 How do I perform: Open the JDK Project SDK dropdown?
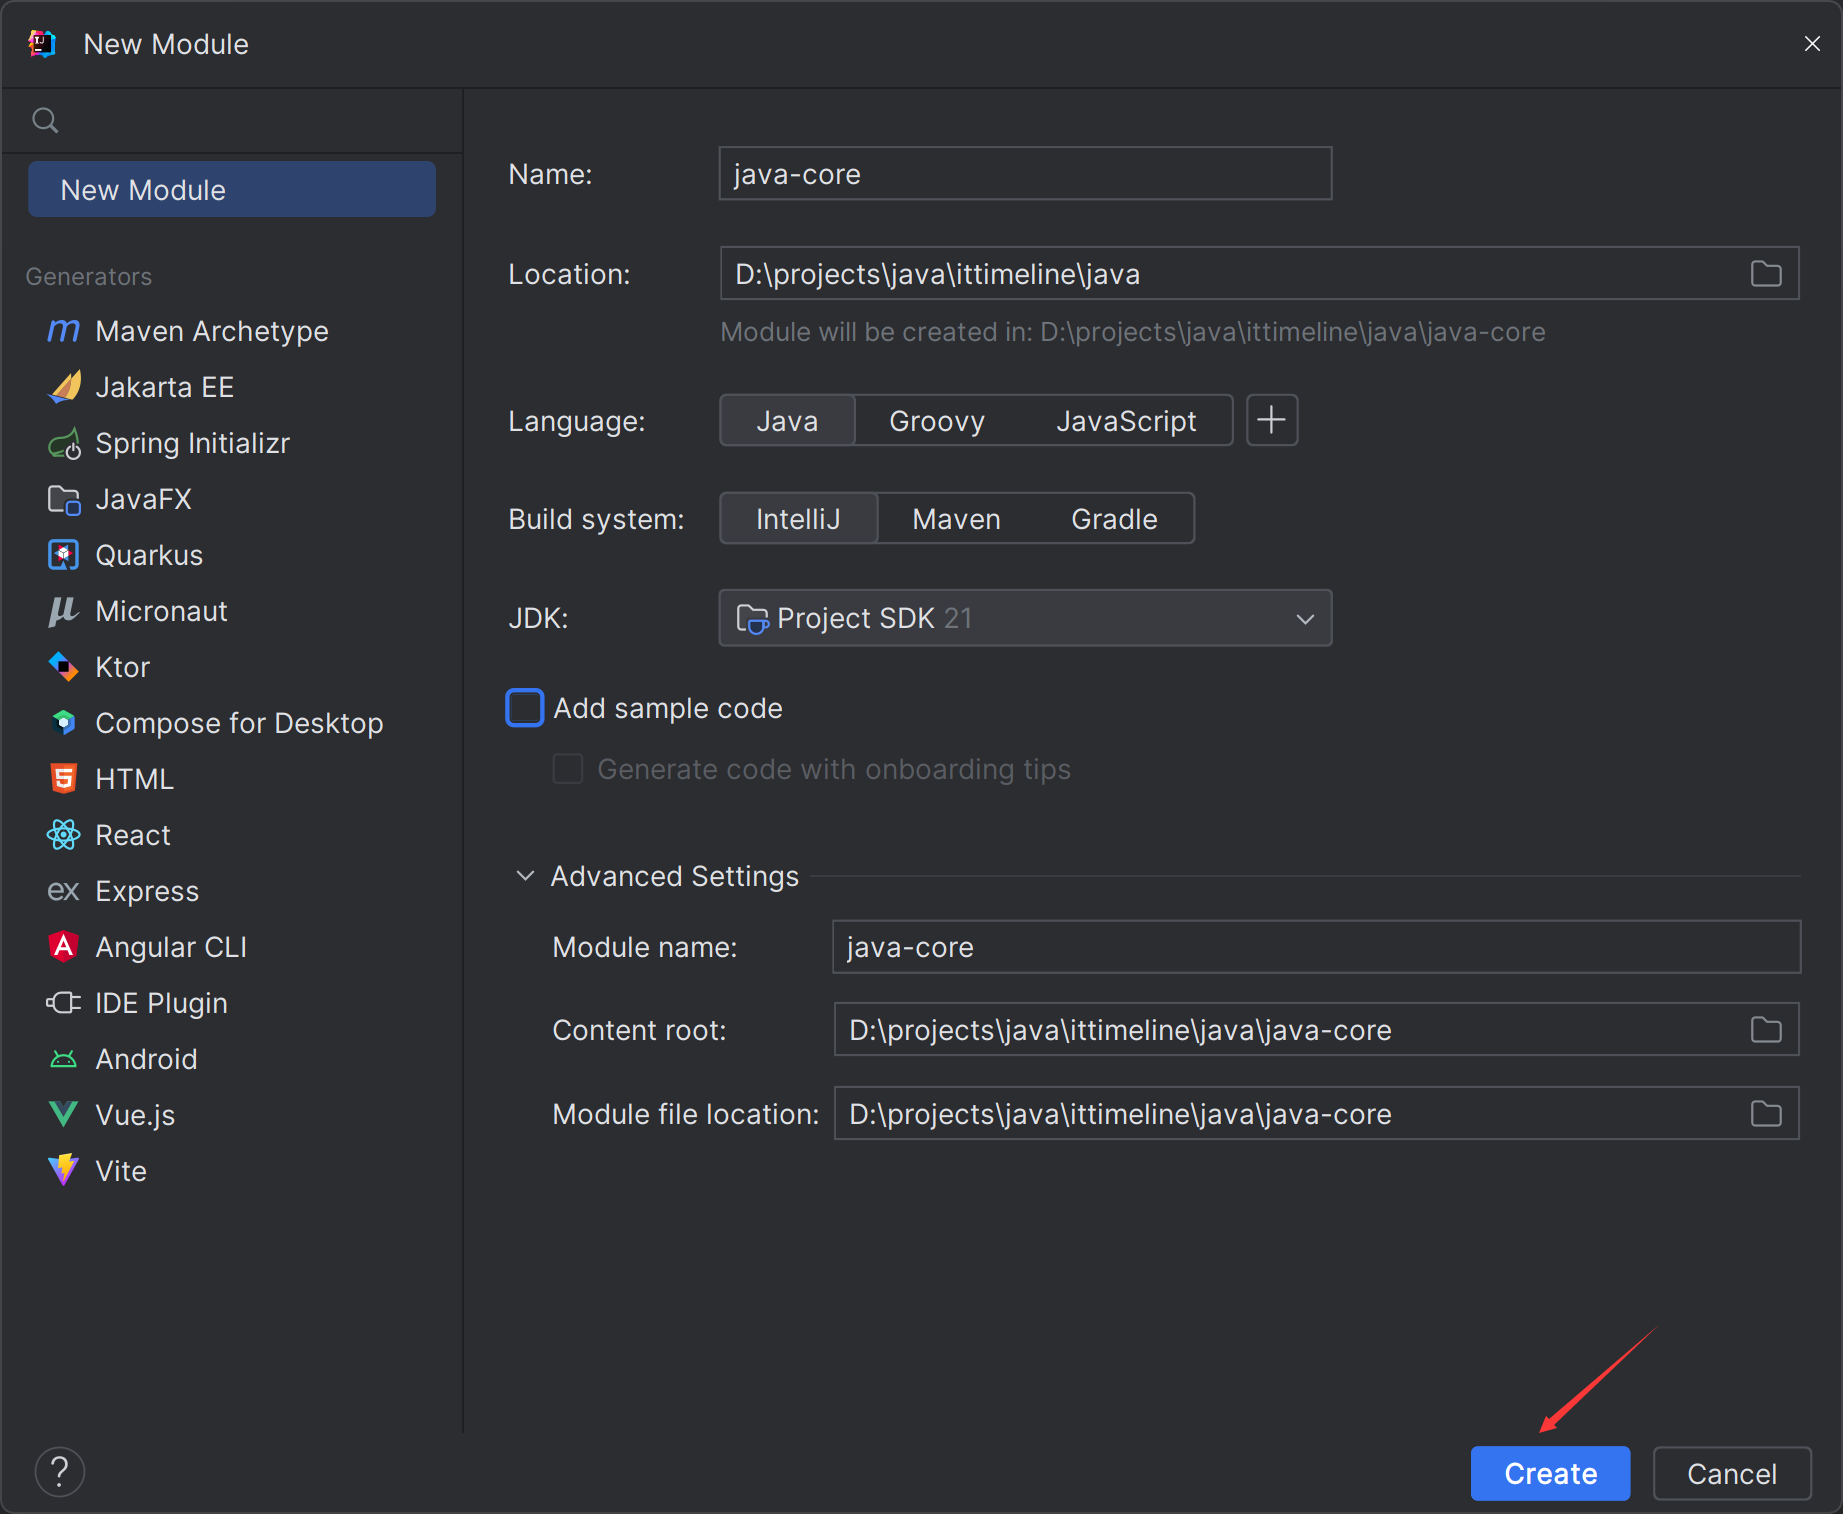[1025, 618]
